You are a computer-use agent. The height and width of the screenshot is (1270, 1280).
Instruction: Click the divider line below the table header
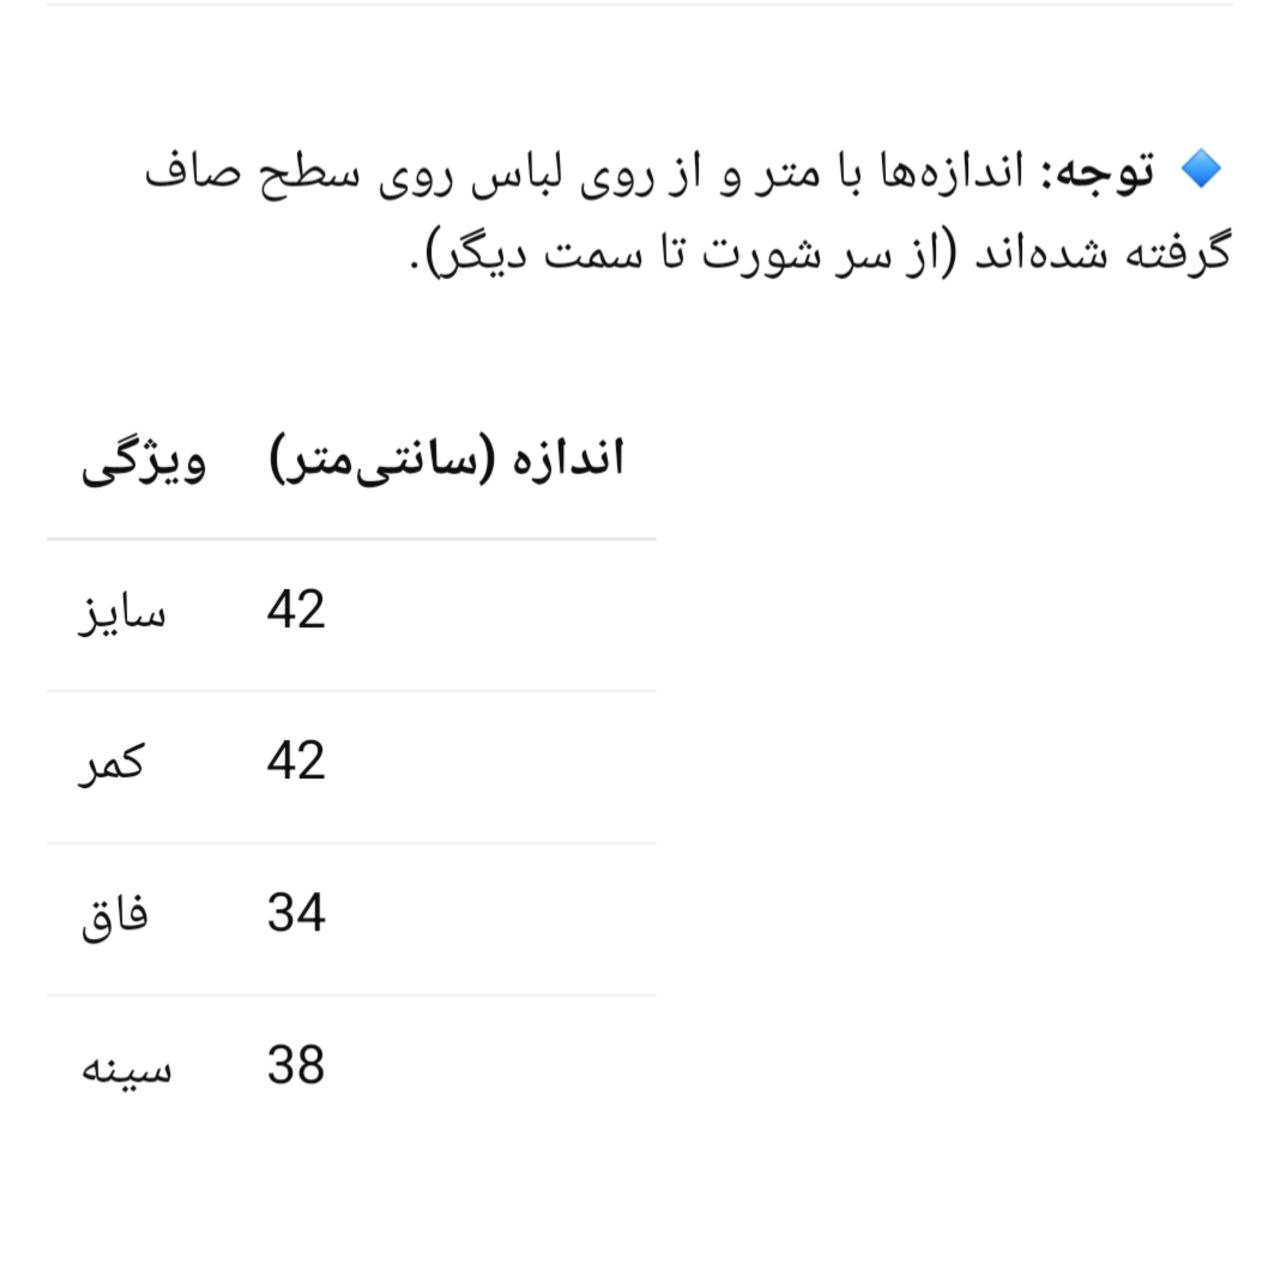[351, 539]
